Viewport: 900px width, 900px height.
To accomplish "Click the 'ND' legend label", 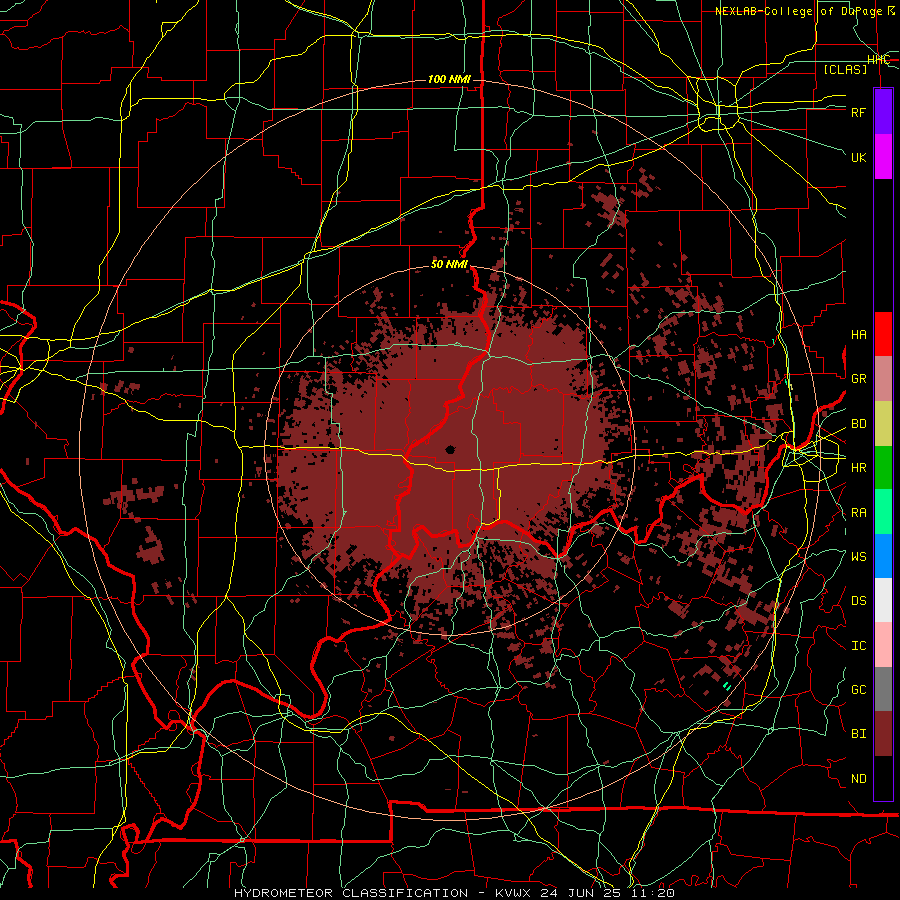I will click(859, 779).
